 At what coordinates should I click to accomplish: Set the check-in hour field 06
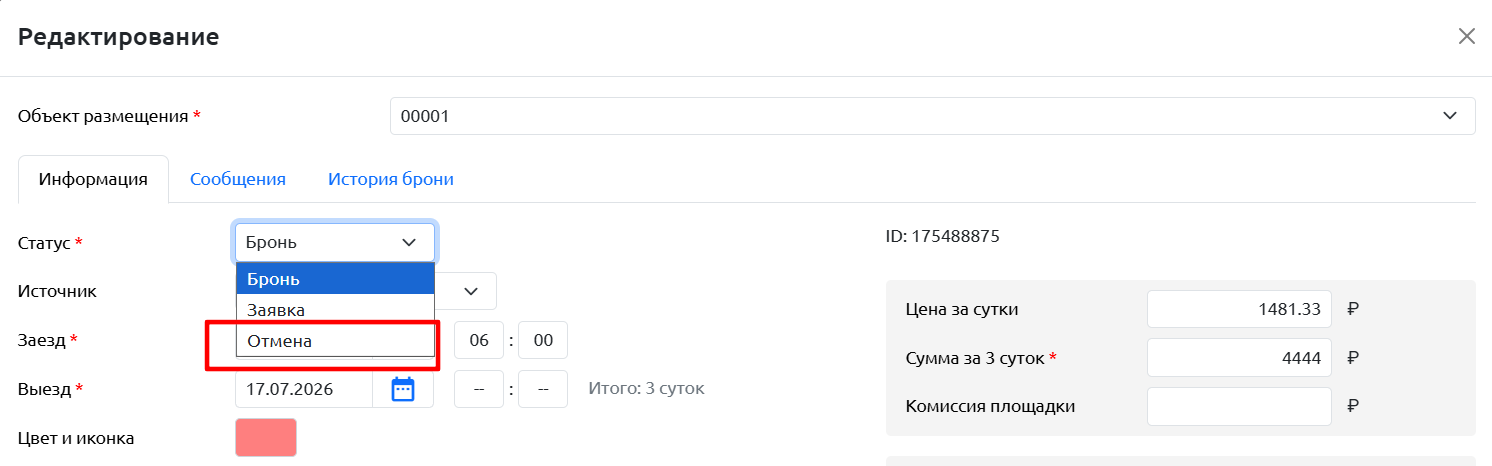coord(479,340)
